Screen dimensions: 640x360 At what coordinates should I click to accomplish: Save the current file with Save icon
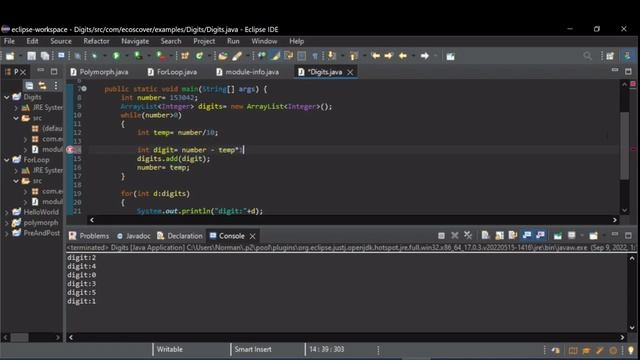point(31,56)
